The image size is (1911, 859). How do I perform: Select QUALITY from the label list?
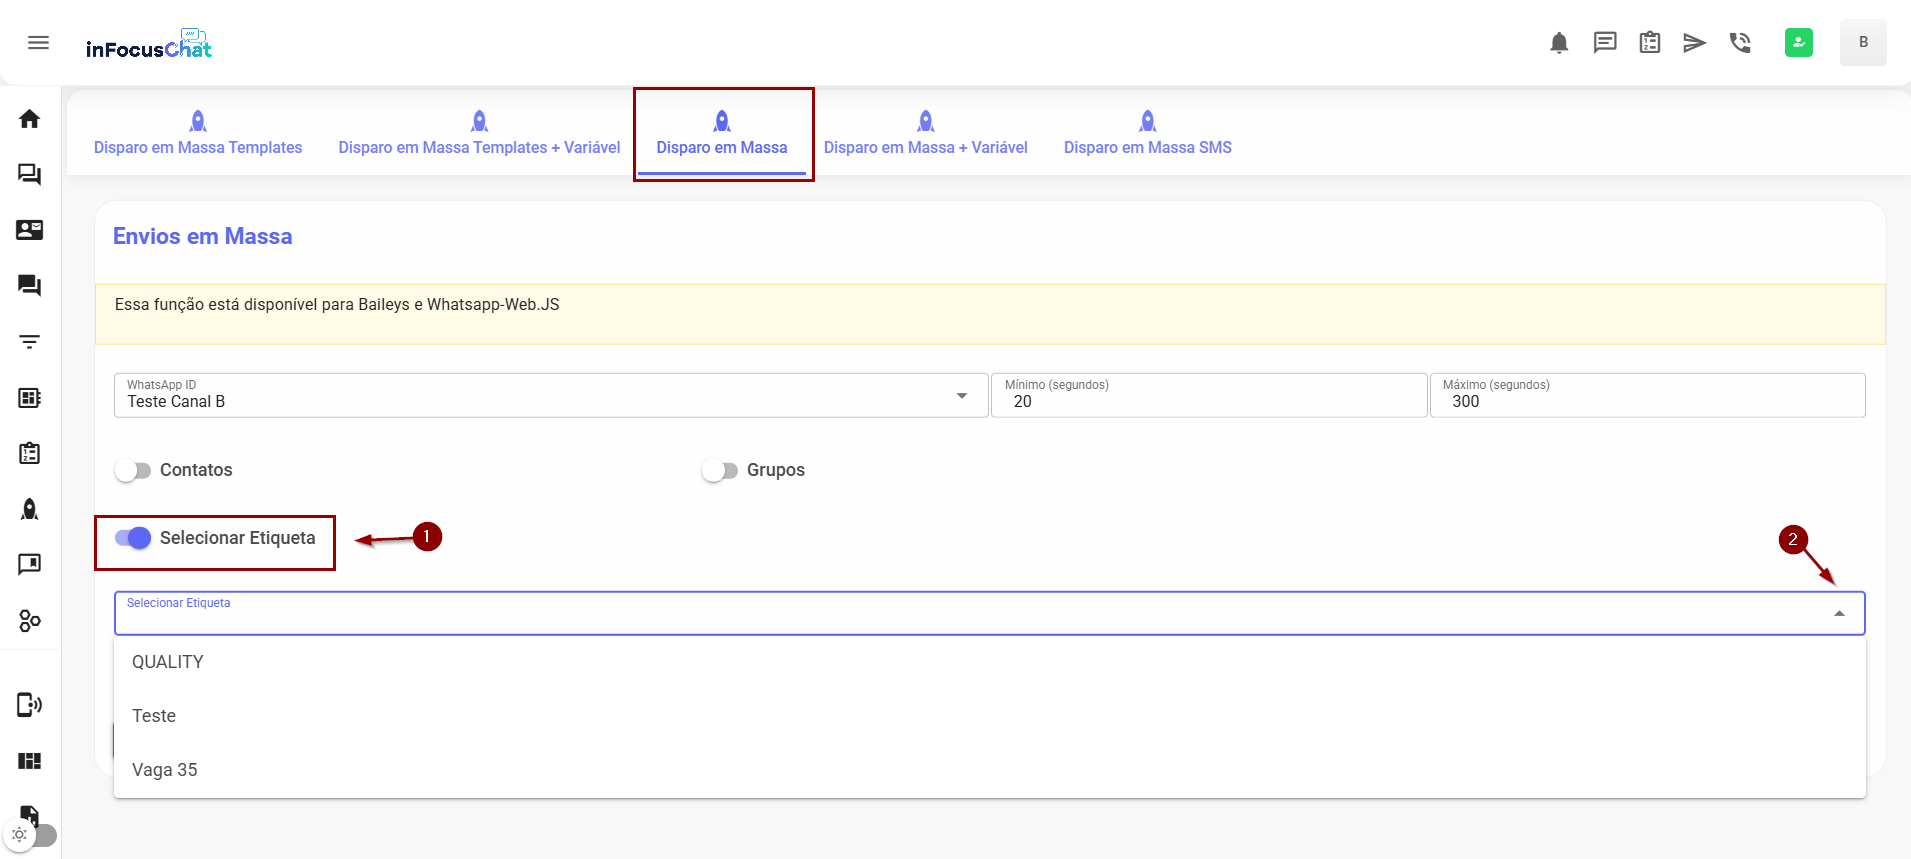168,662
